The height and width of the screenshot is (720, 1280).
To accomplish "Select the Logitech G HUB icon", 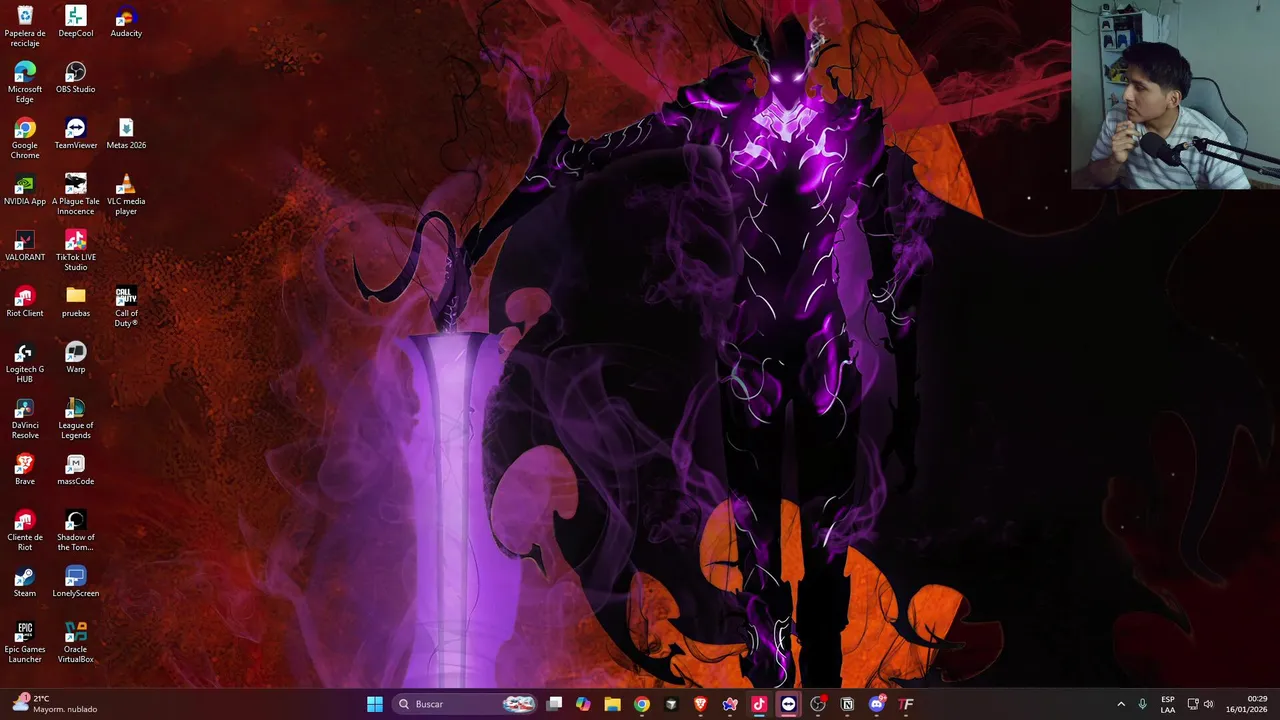I will pyautogui.click(x=25, y=362).
